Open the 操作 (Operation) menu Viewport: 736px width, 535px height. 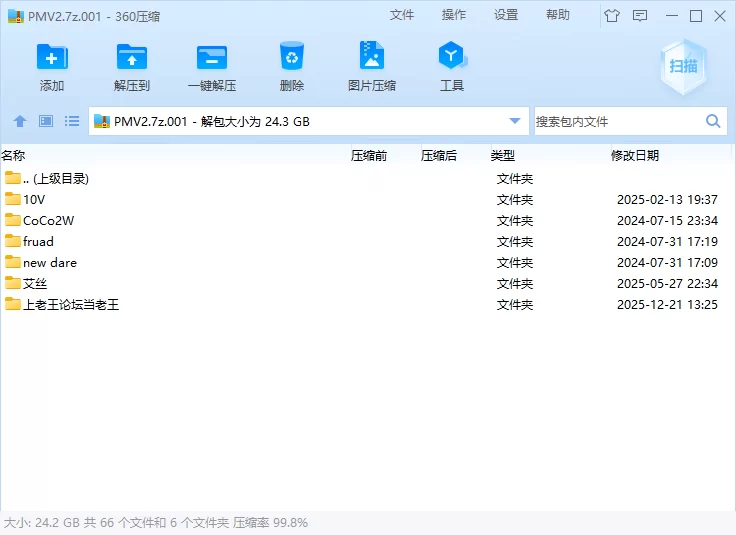point(454,15)
